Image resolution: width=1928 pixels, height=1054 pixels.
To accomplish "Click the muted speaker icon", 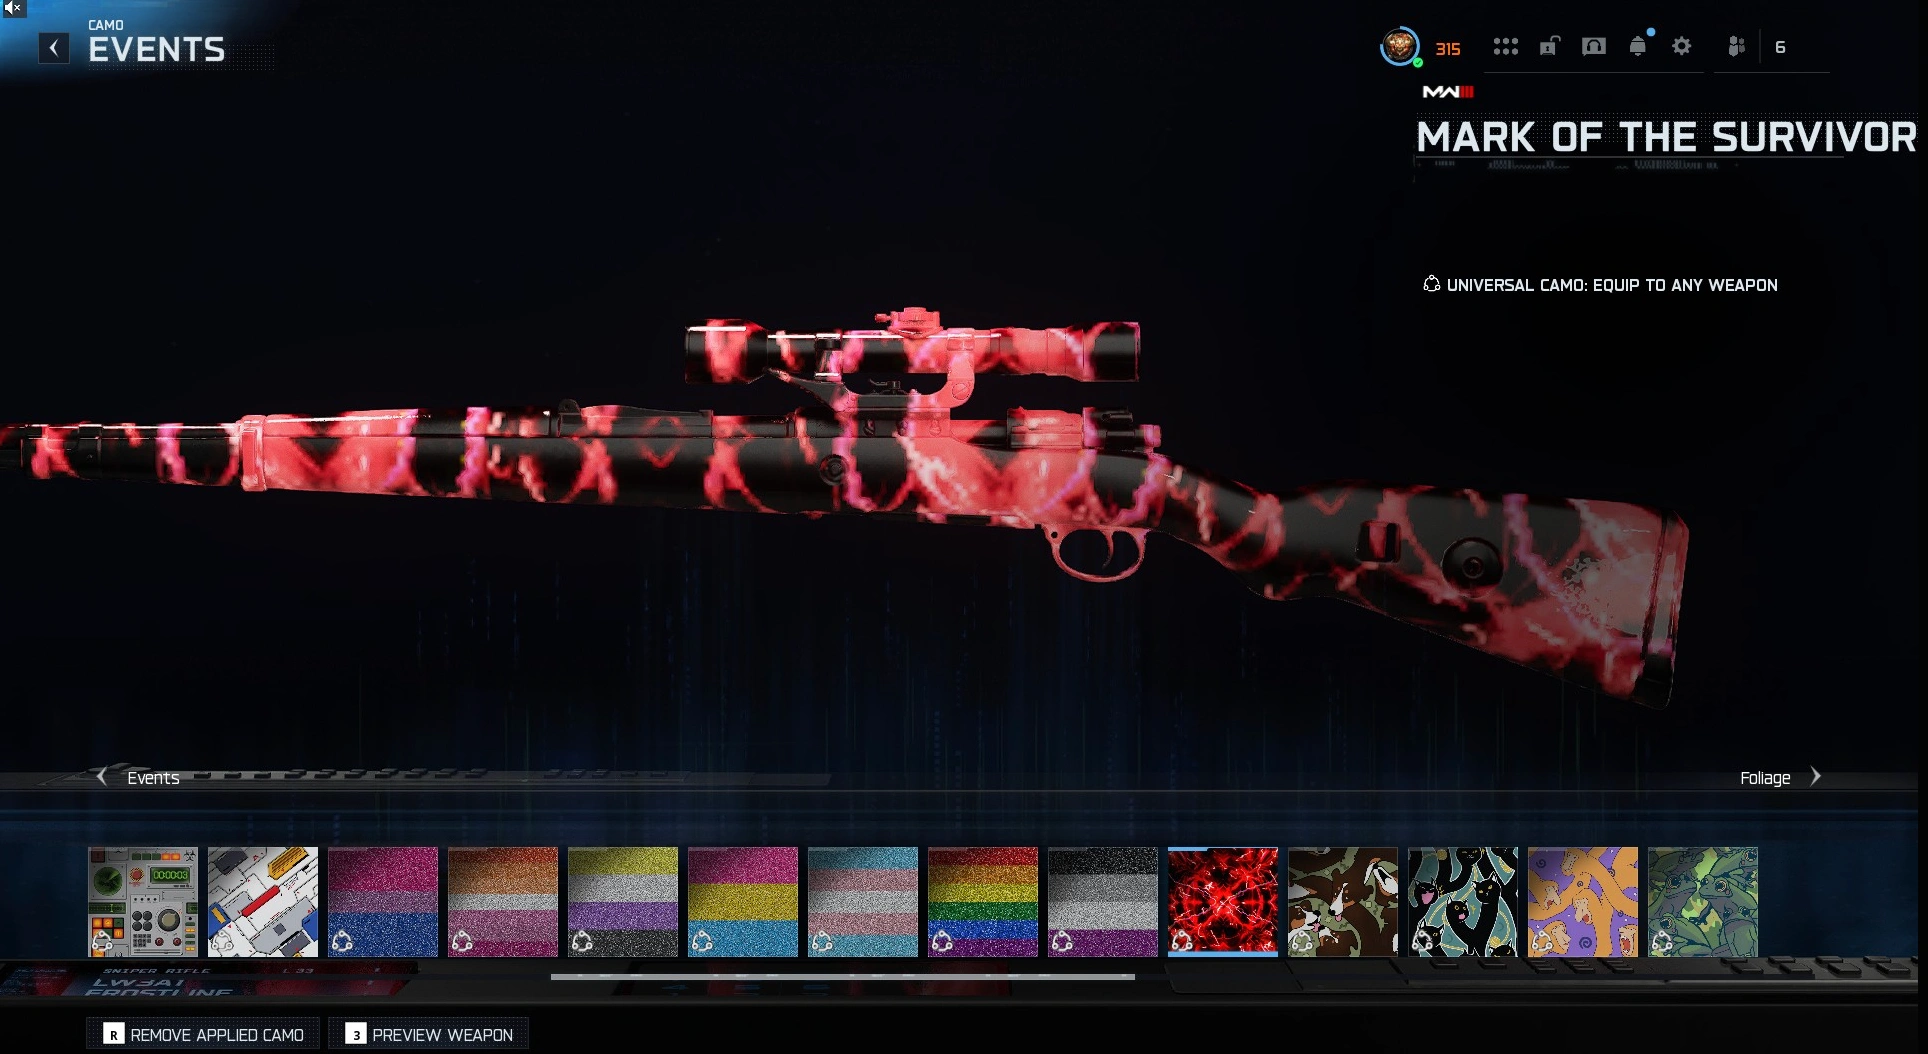I will pos(13,8).
